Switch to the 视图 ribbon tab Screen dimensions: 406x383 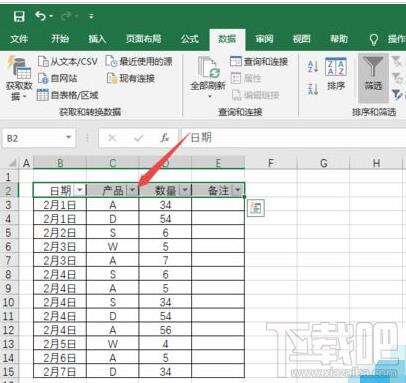pos(302,39)
